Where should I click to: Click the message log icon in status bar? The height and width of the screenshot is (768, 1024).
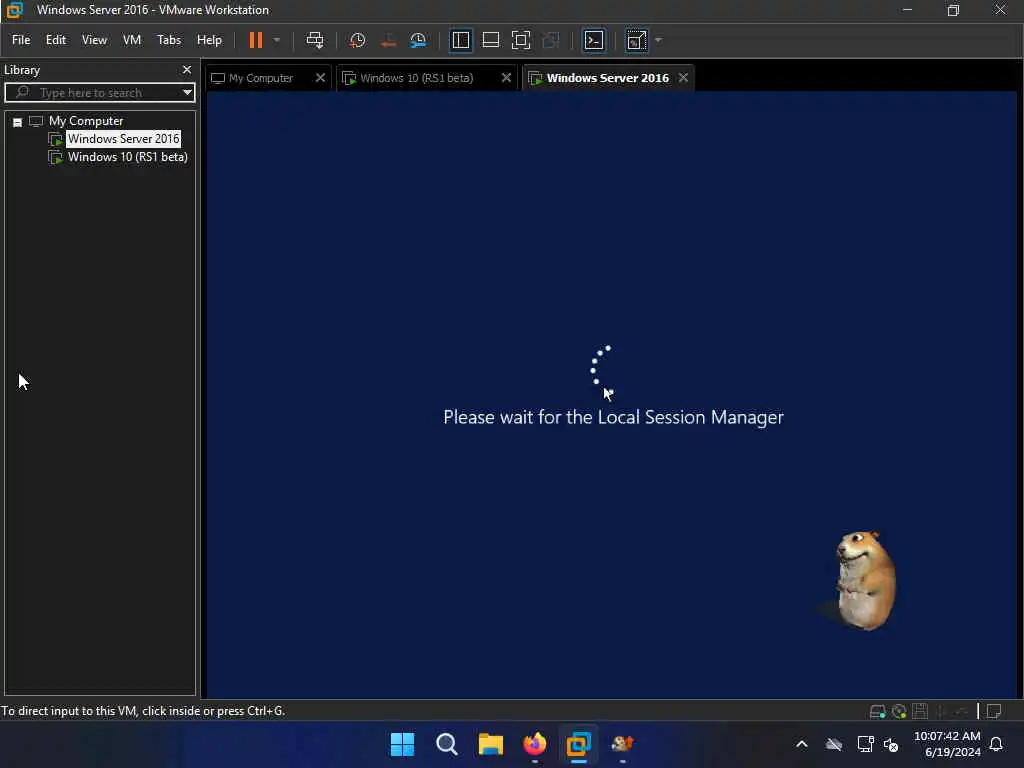[x=994, y=711]
